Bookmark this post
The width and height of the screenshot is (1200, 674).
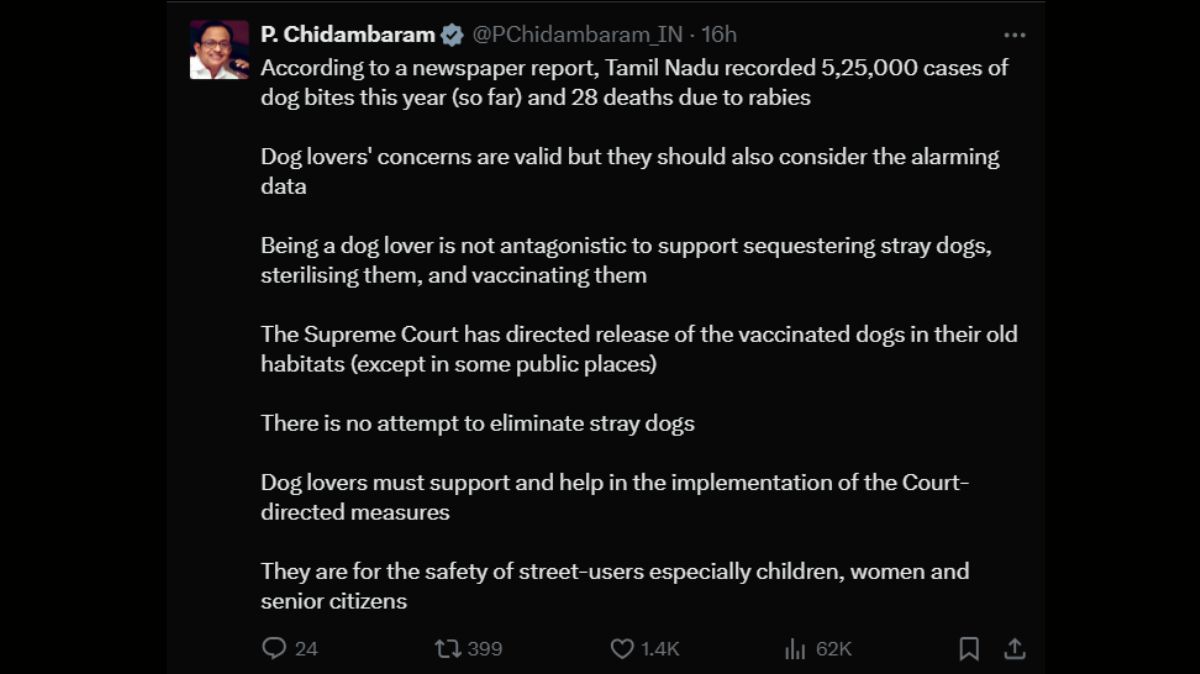pyautogui.click(x=969, y=649)
